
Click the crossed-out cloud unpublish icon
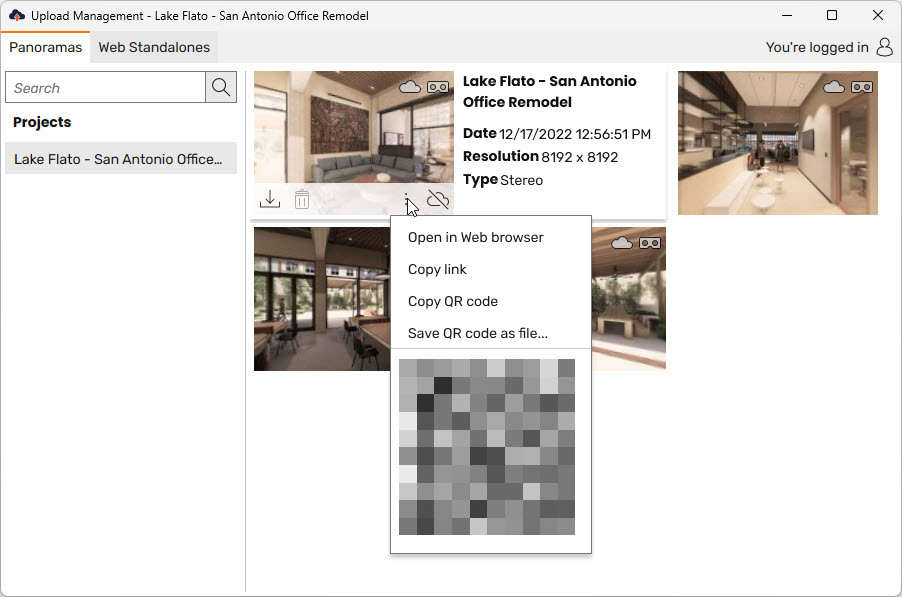[438, 199]
